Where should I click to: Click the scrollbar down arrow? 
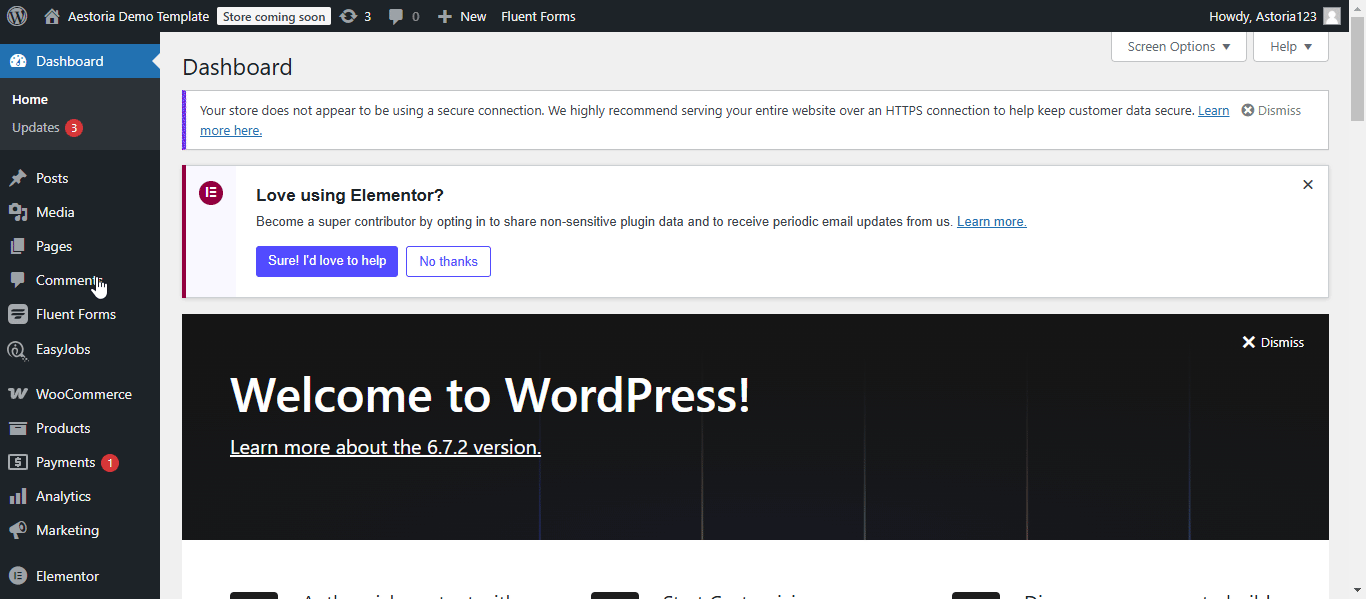pyautogui.click(x=1358, y=590)
